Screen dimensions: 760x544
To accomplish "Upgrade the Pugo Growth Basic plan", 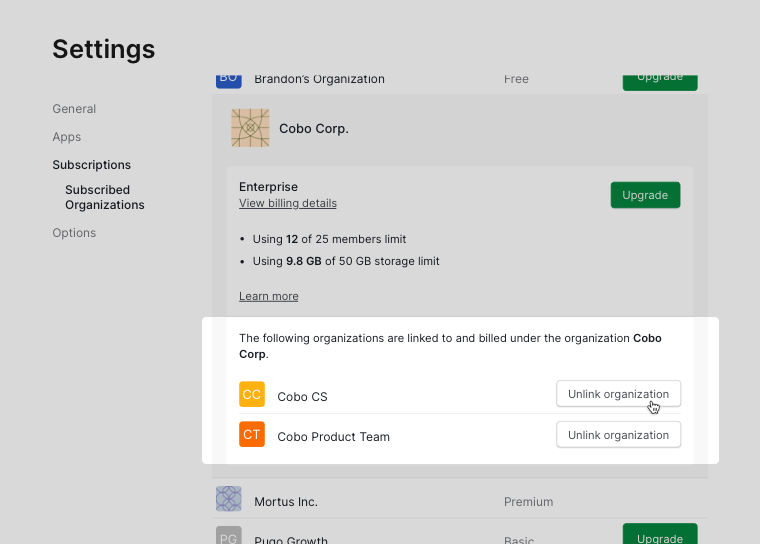I will click(x=659, y=536).
